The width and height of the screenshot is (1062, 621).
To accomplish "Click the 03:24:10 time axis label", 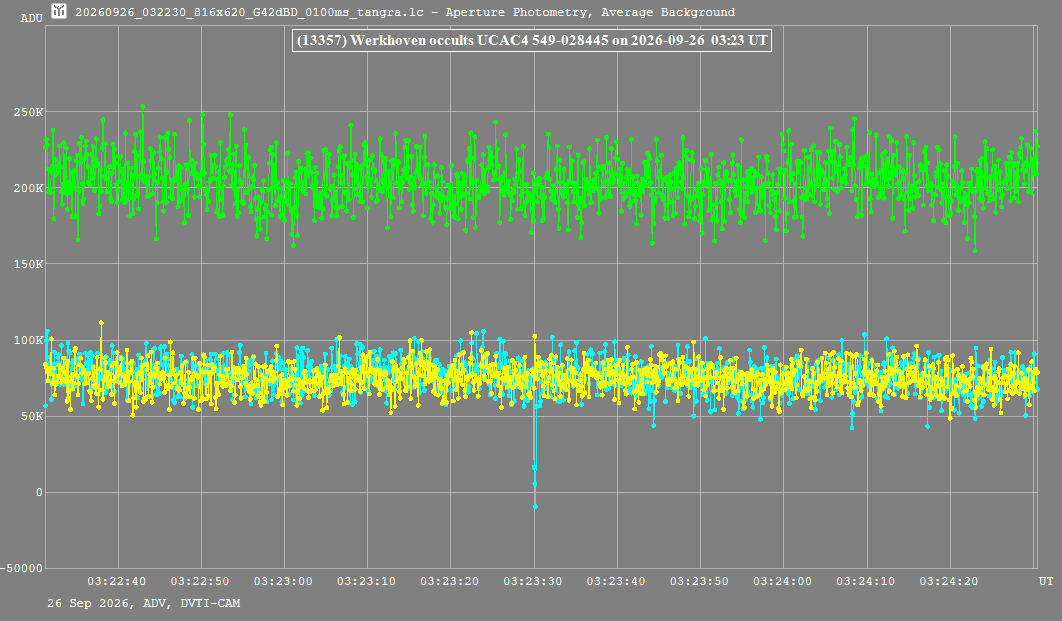I will pyautogui.click(x=866, y=581).
